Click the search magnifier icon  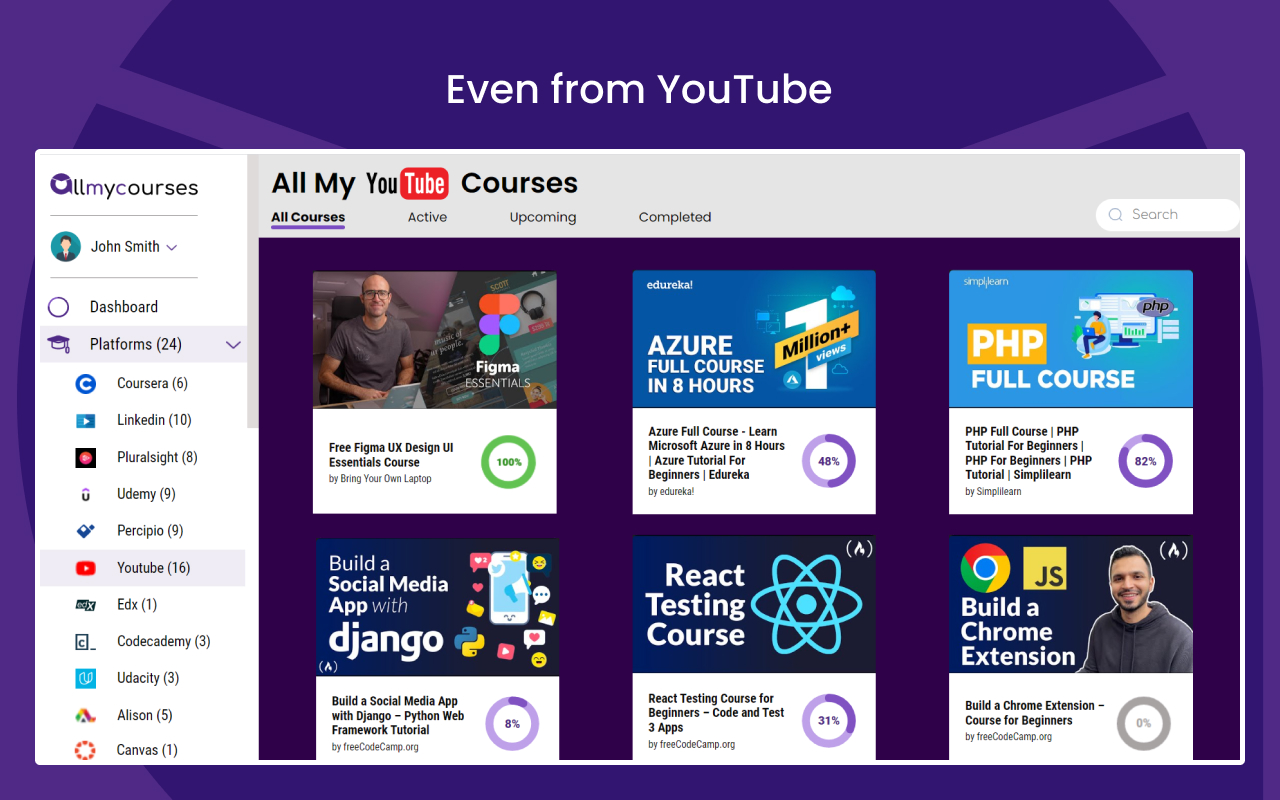[x=1115, y=214]
